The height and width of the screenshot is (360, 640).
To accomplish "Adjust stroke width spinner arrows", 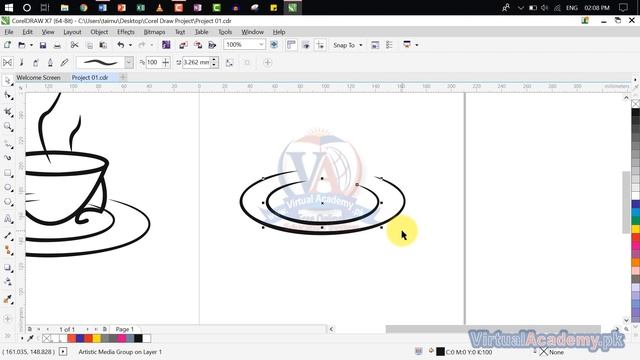I will 214,62.
